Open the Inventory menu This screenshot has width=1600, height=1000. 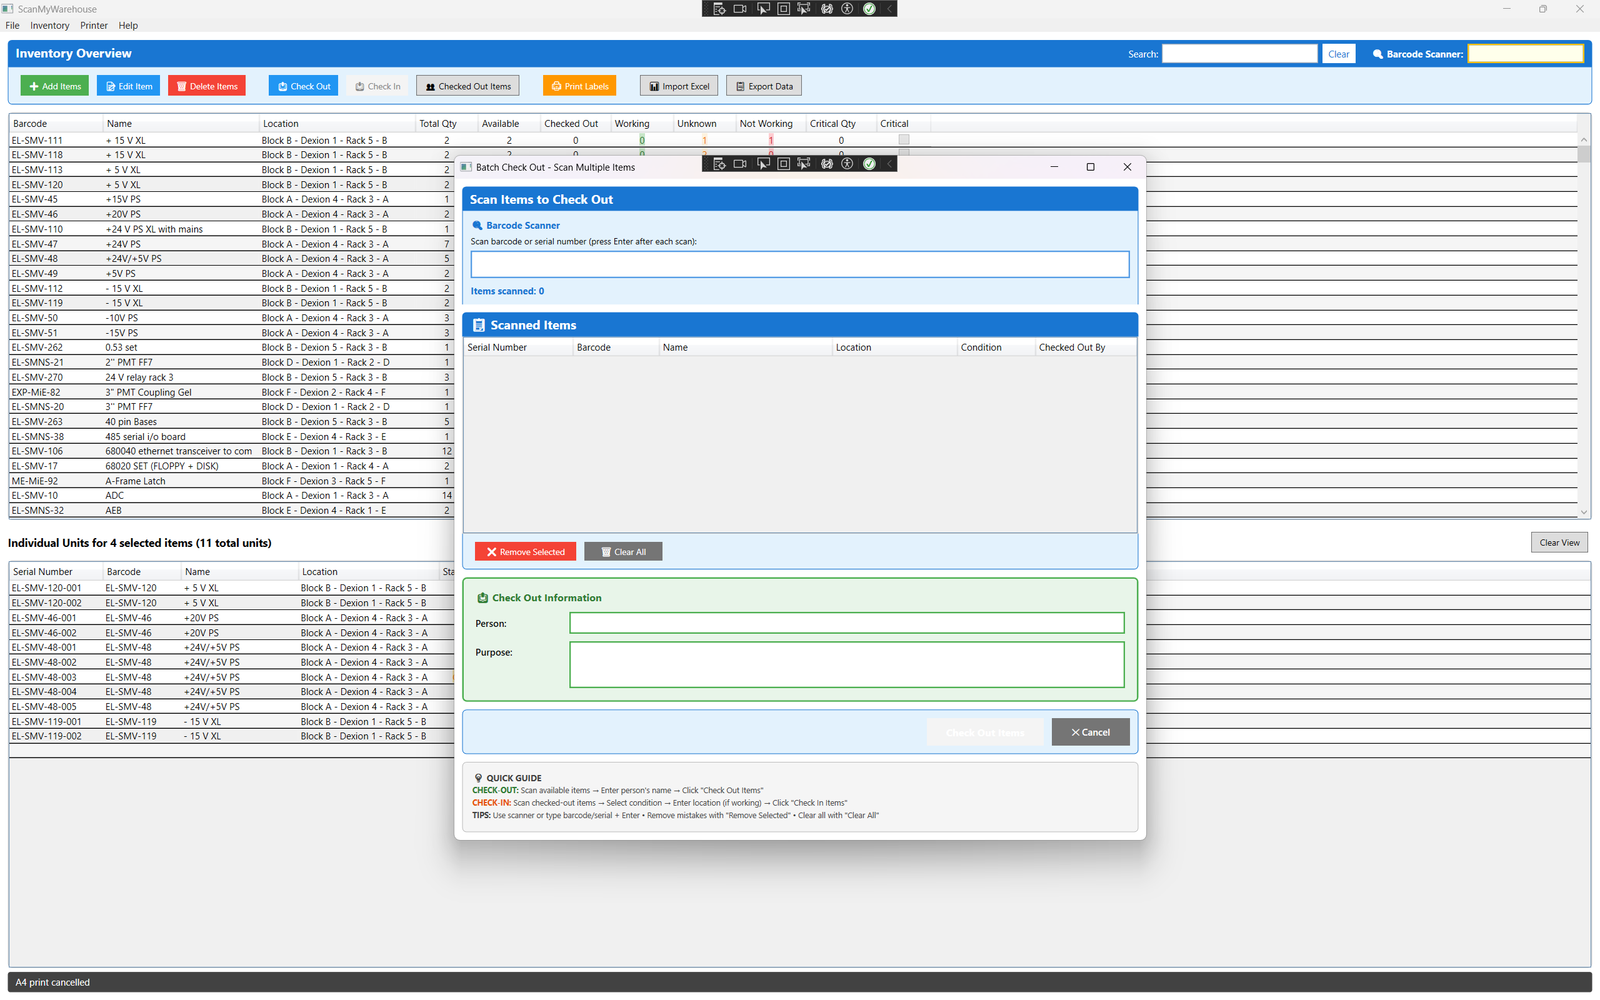point(49,25)
